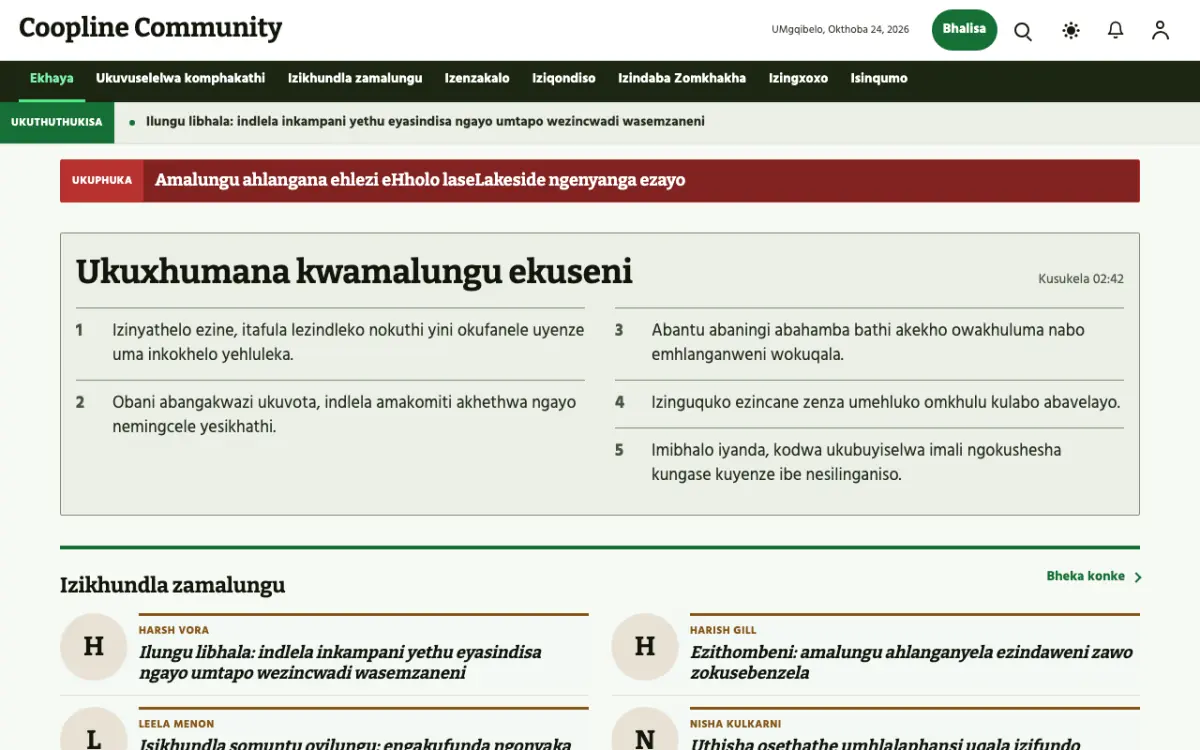Click the UKUTHUTHUKISA ticker label

tap(57, 122)
